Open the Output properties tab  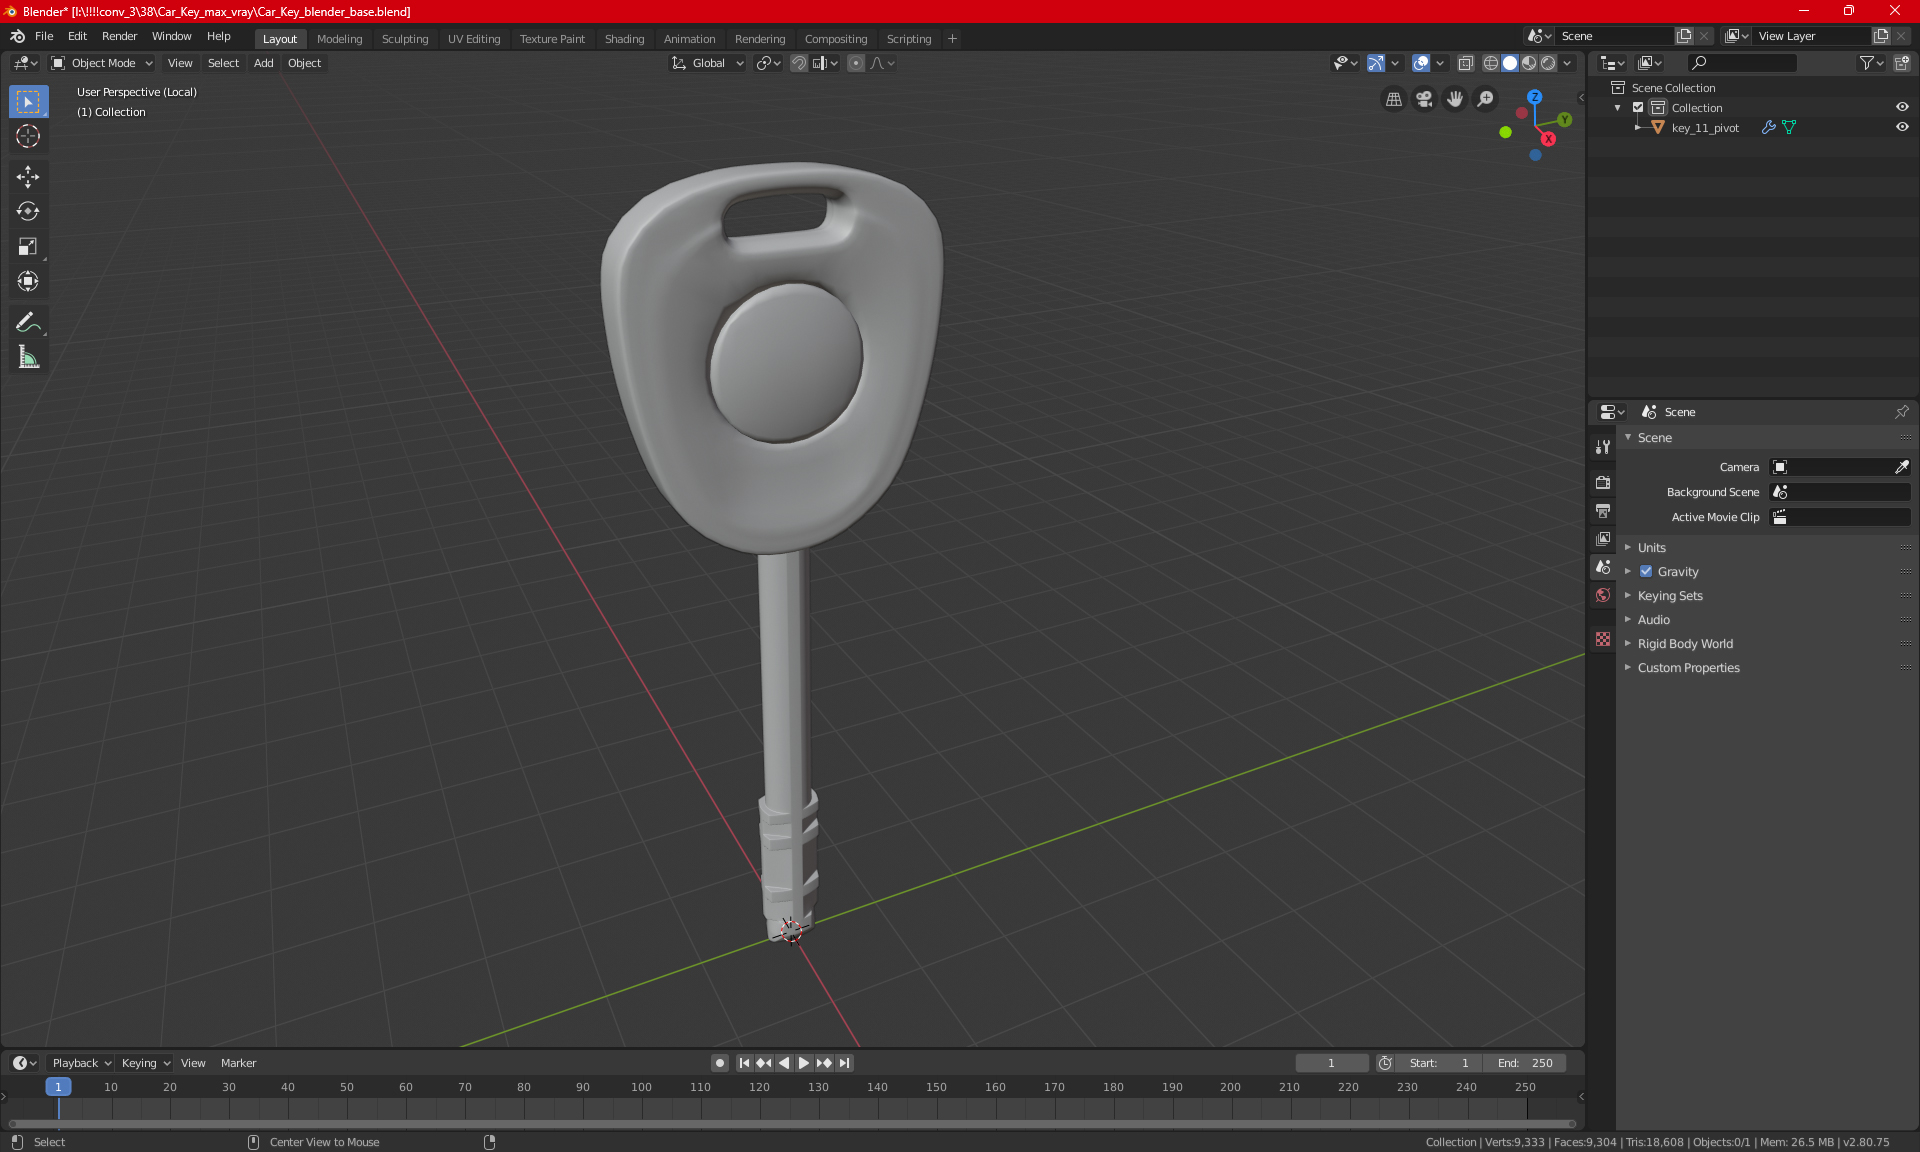[1603, 511]
